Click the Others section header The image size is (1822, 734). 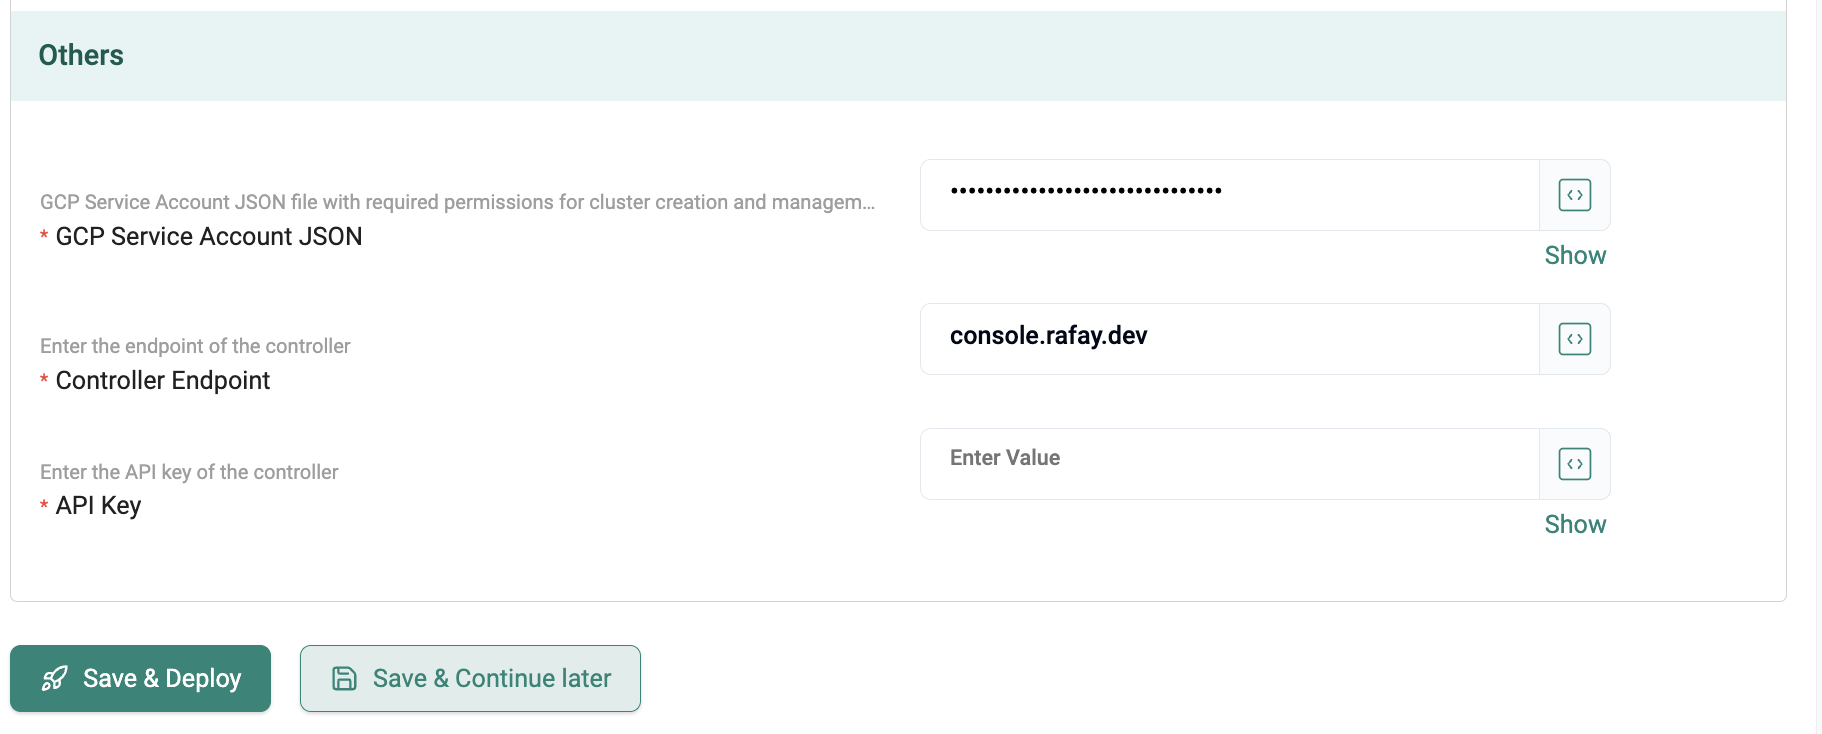pyautogui.click(x=81, y=56)
